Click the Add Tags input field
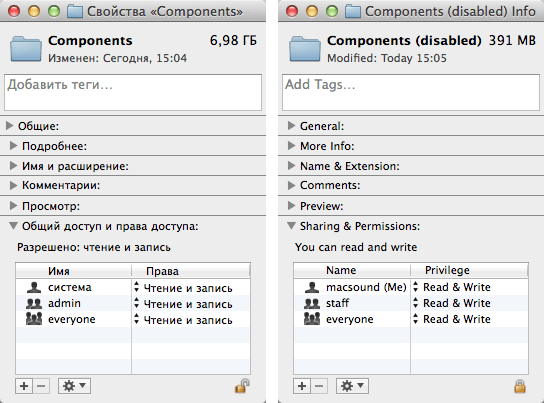 click(x=411, y=92)
